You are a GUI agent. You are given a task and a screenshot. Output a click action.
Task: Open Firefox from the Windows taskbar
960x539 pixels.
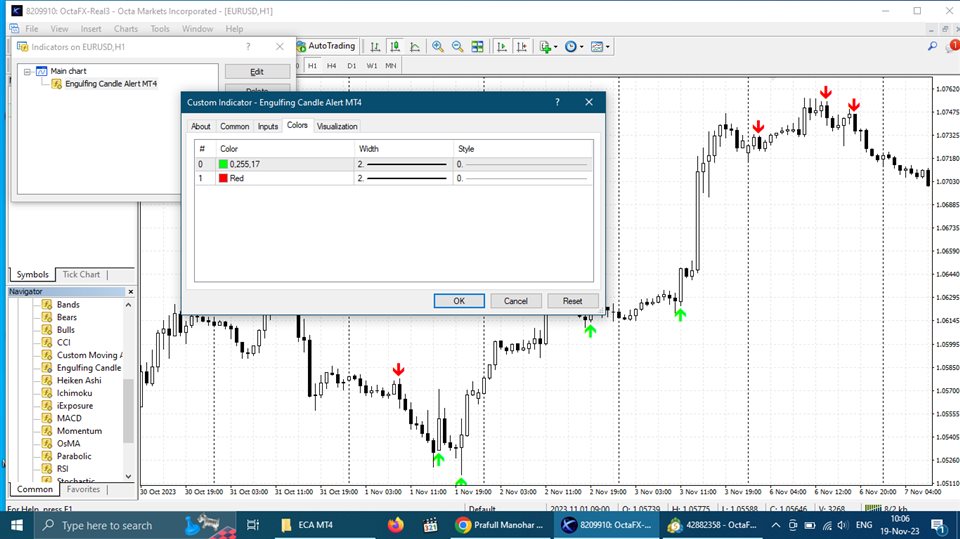click(x=395, y=525)
